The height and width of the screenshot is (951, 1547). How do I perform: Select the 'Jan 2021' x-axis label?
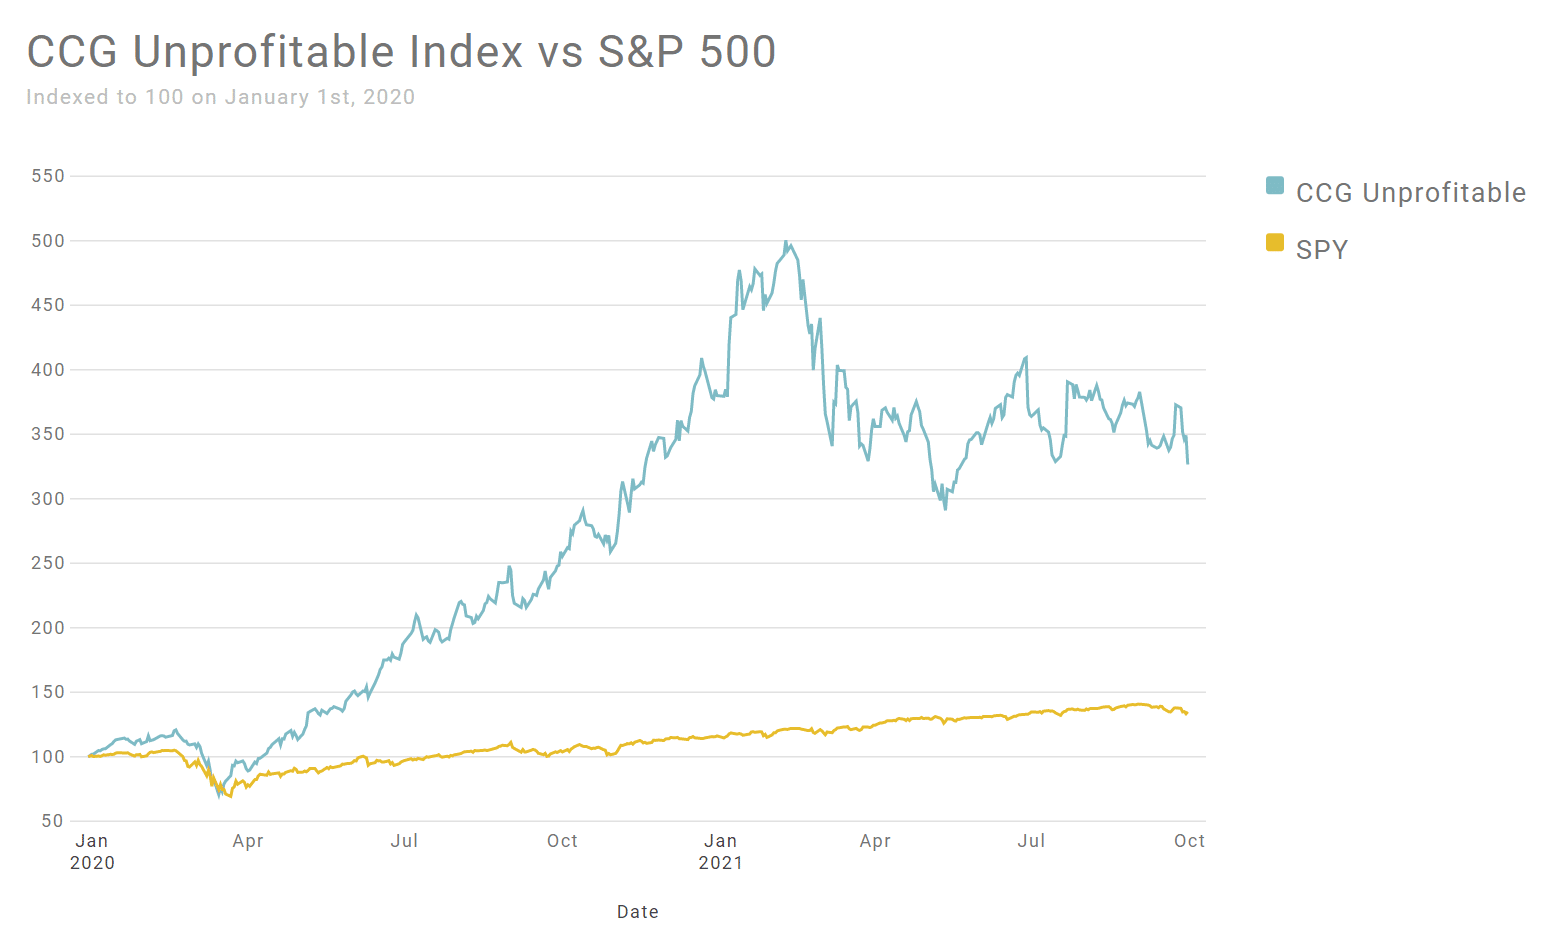click(720, 851)
